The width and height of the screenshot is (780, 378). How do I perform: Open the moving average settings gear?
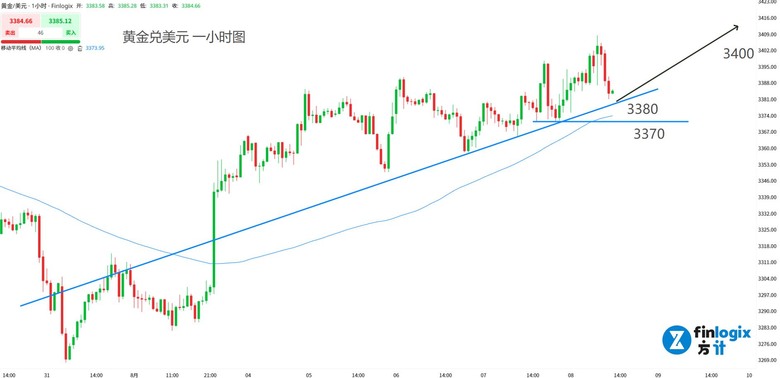coord(70,48)
